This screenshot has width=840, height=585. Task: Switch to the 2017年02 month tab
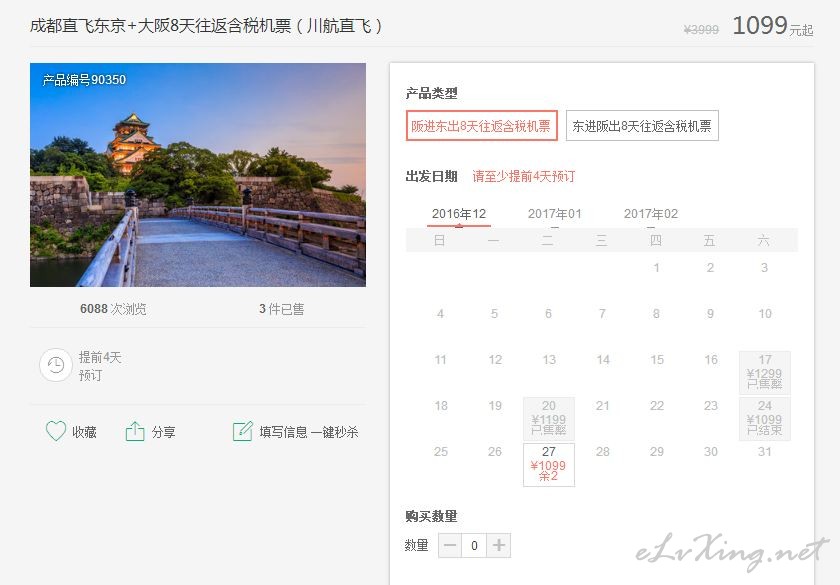point(650,214)
